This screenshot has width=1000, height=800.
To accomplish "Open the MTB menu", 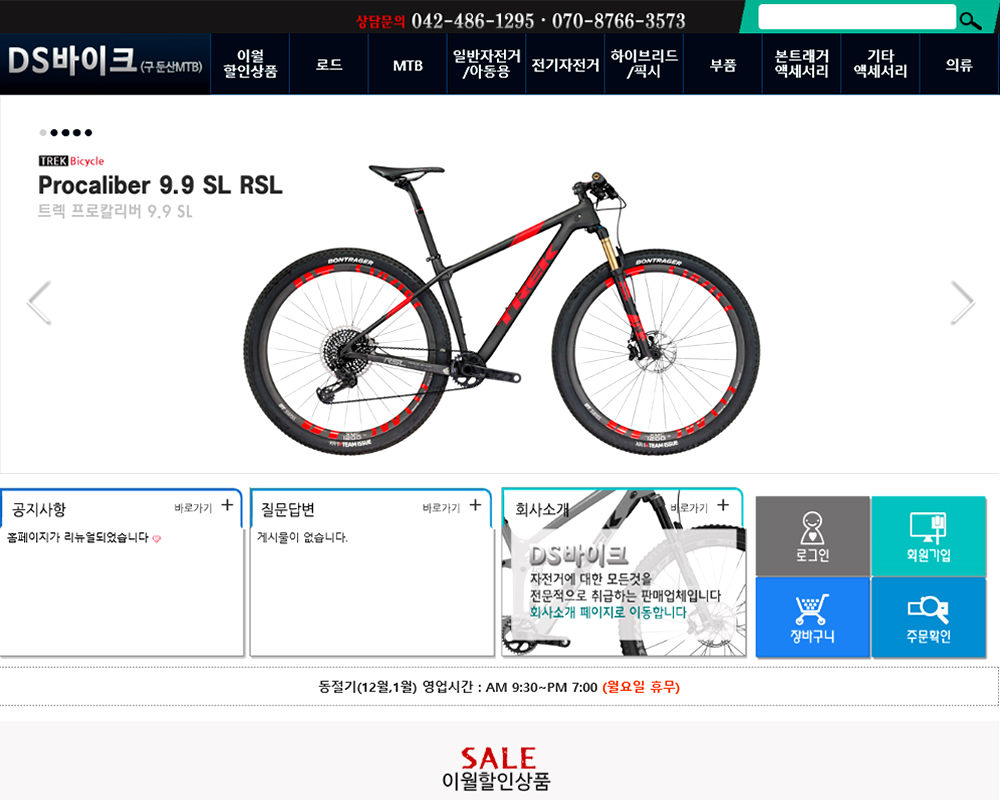I will 408,65.
